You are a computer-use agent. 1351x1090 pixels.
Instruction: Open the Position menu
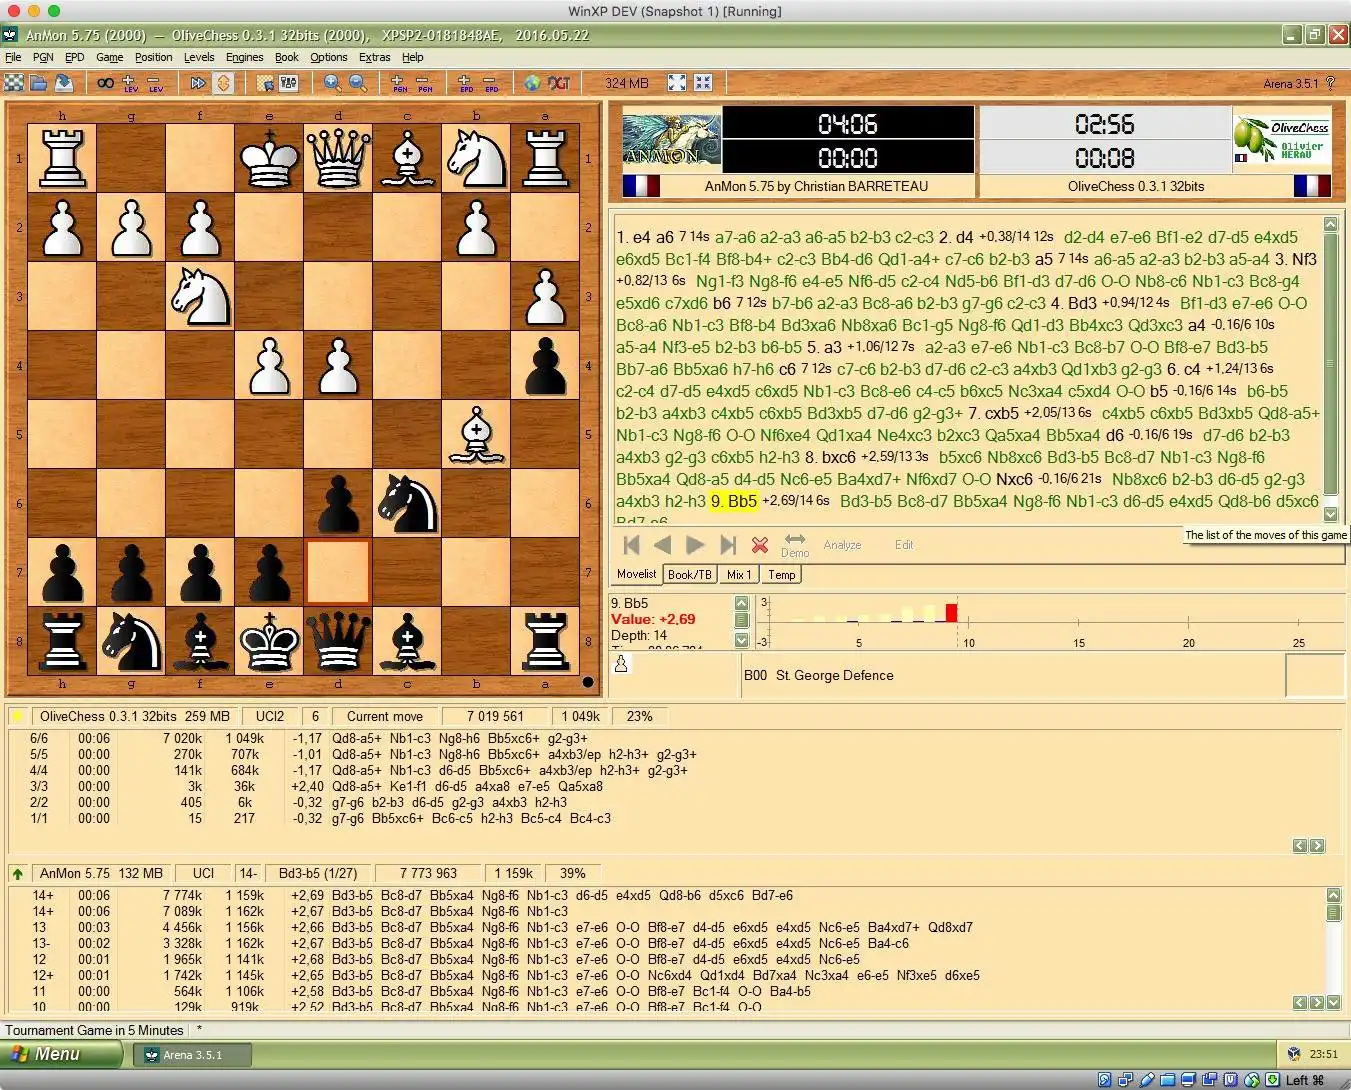click(x=154, y=57)
